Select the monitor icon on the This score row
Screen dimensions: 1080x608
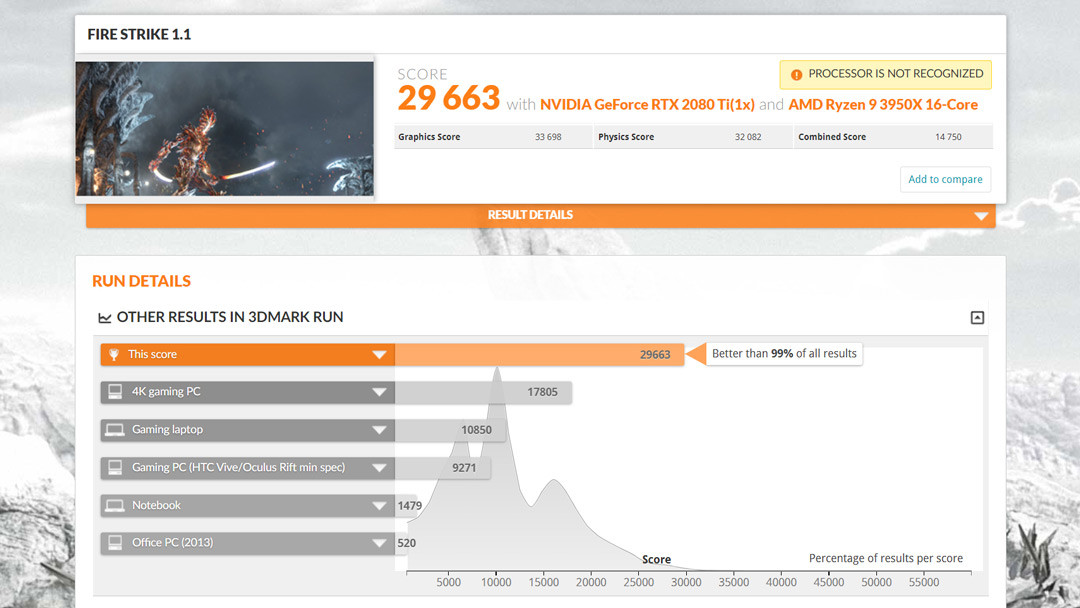(x=114, y=354)
